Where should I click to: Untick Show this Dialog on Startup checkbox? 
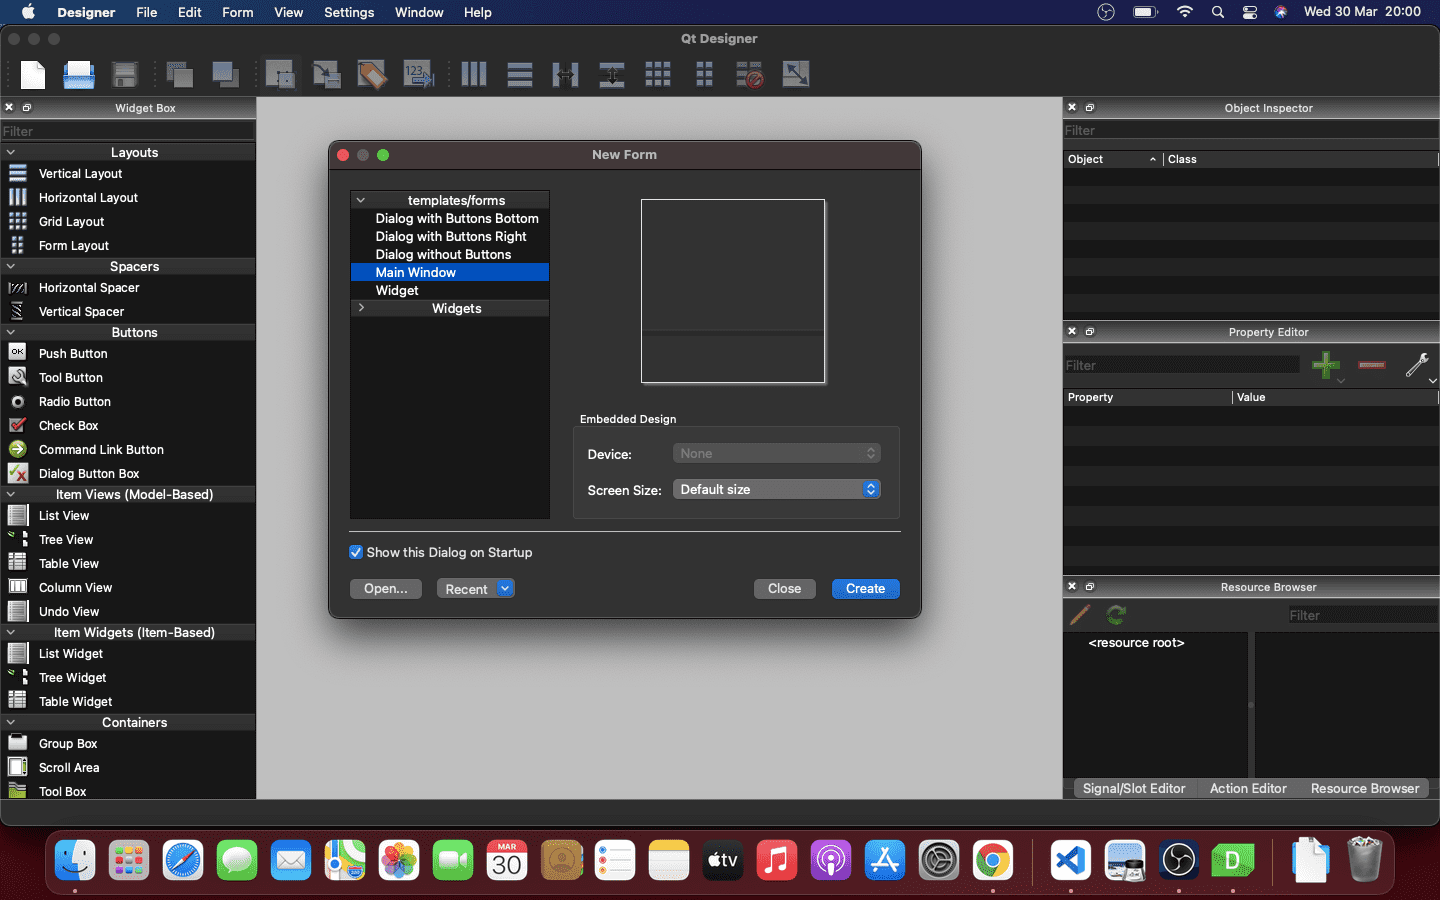click(356, 552)
